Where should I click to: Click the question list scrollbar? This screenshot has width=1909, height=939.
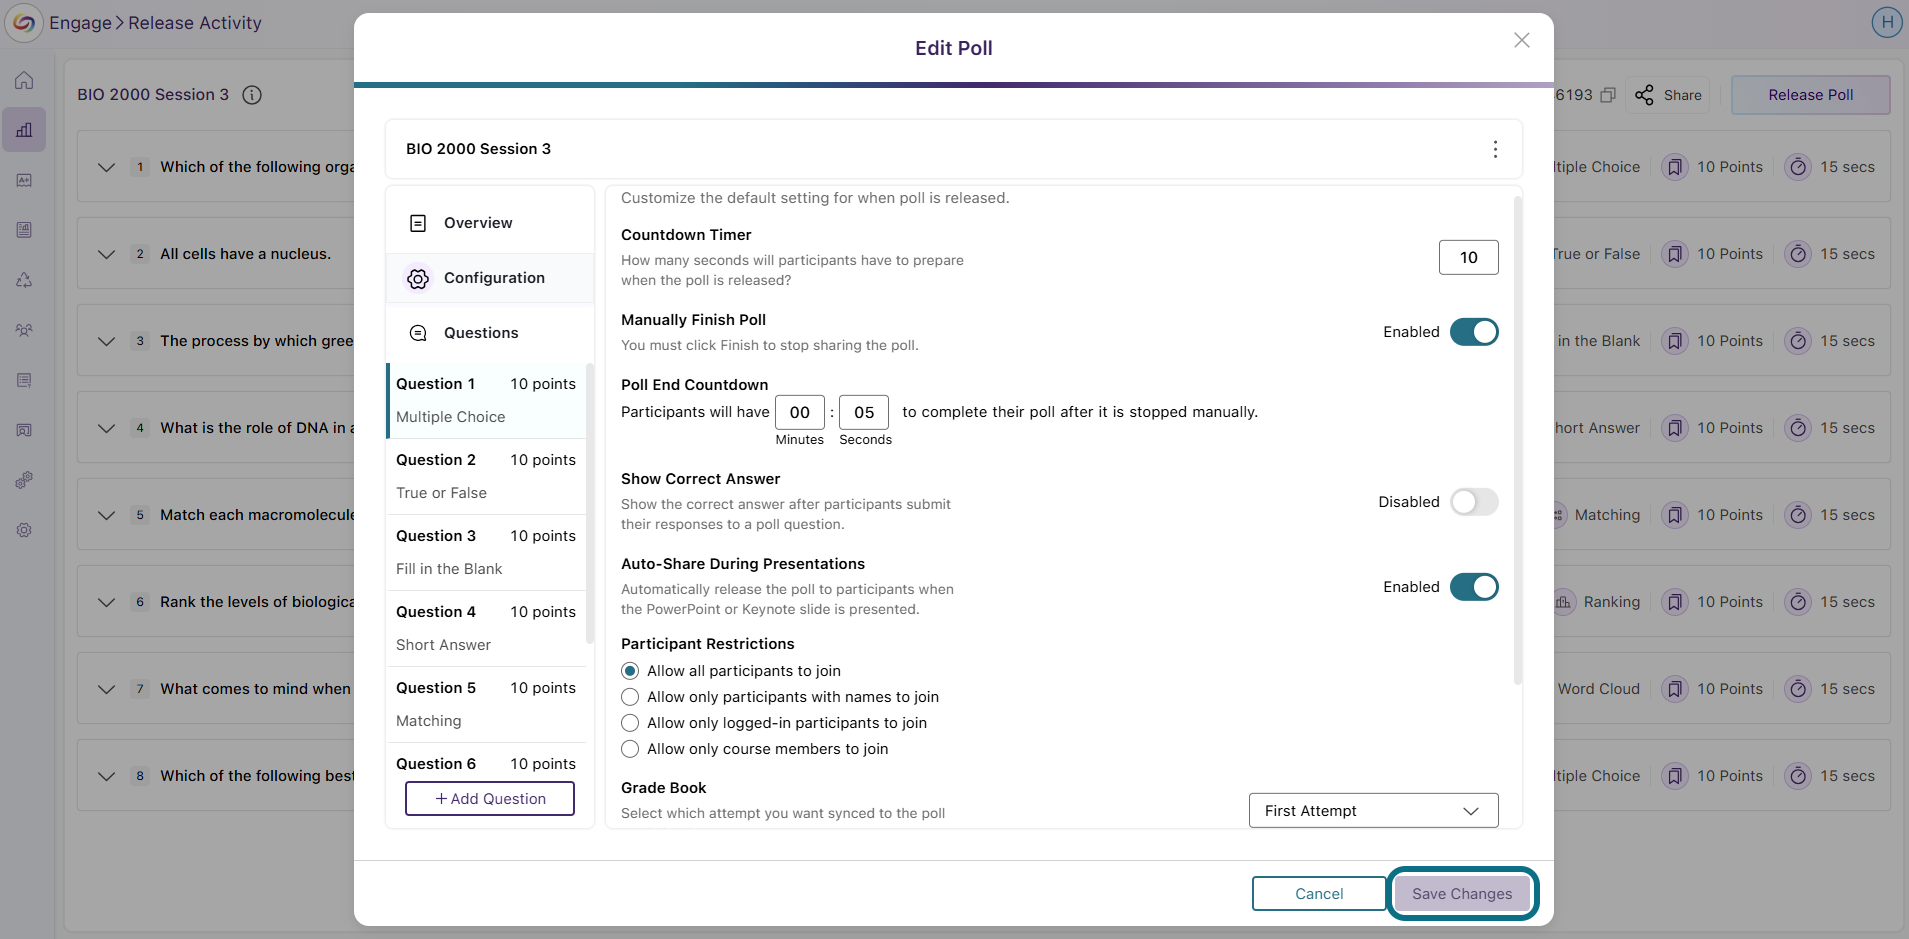[590, 504]
